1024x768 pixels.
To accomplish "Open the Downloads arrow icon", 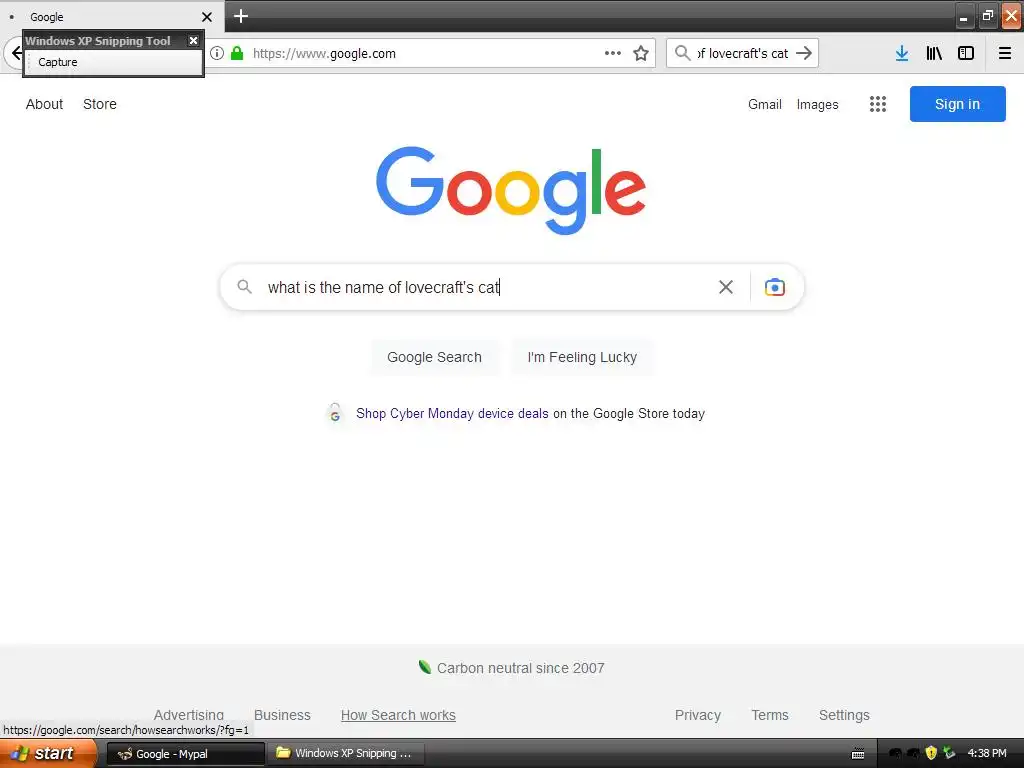I will tap(902, 53).
